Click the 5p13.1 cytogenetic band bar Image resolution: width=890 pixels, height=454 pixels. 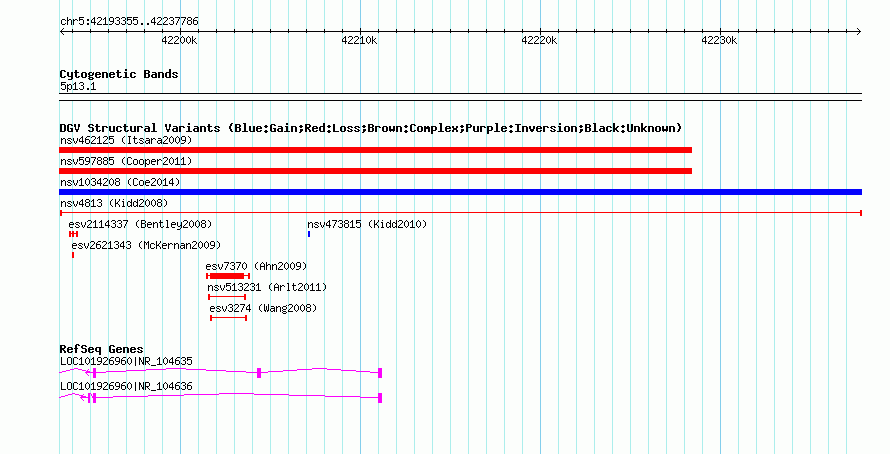click(460, 97)
